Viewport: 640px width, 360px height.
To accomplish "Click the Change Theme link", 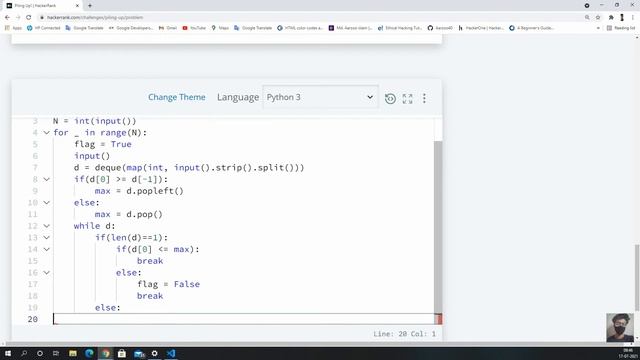I will pyautogui.click(x=177, y=97).
